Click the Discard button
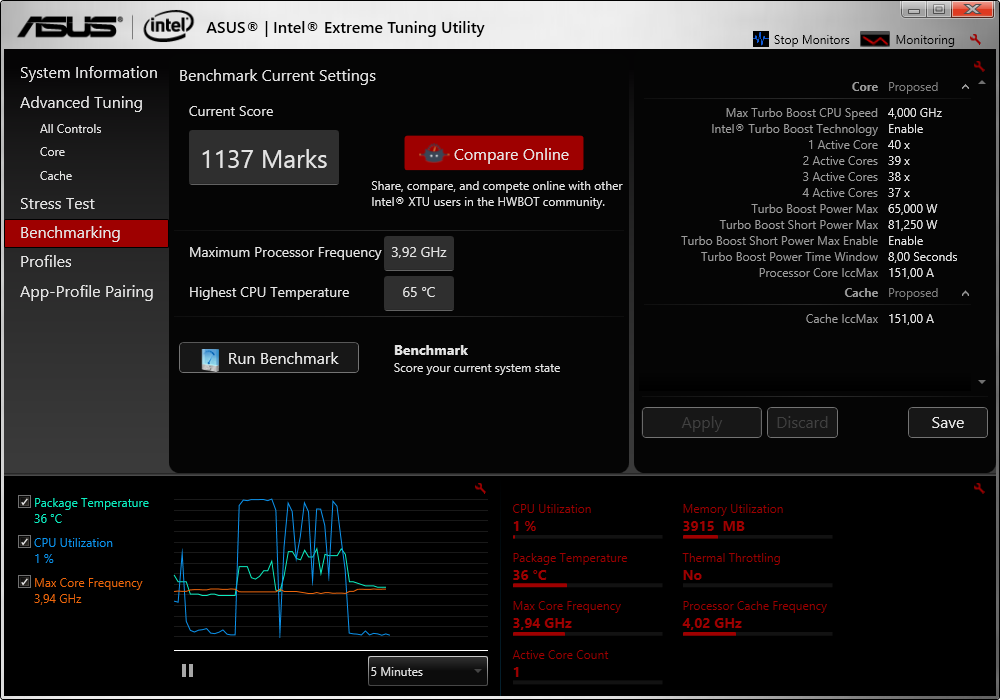 click(802, 423)
